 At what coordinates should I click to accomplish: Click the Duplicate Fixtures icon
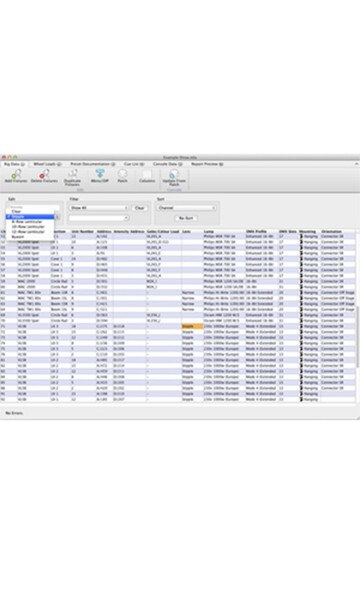[73, 173]
